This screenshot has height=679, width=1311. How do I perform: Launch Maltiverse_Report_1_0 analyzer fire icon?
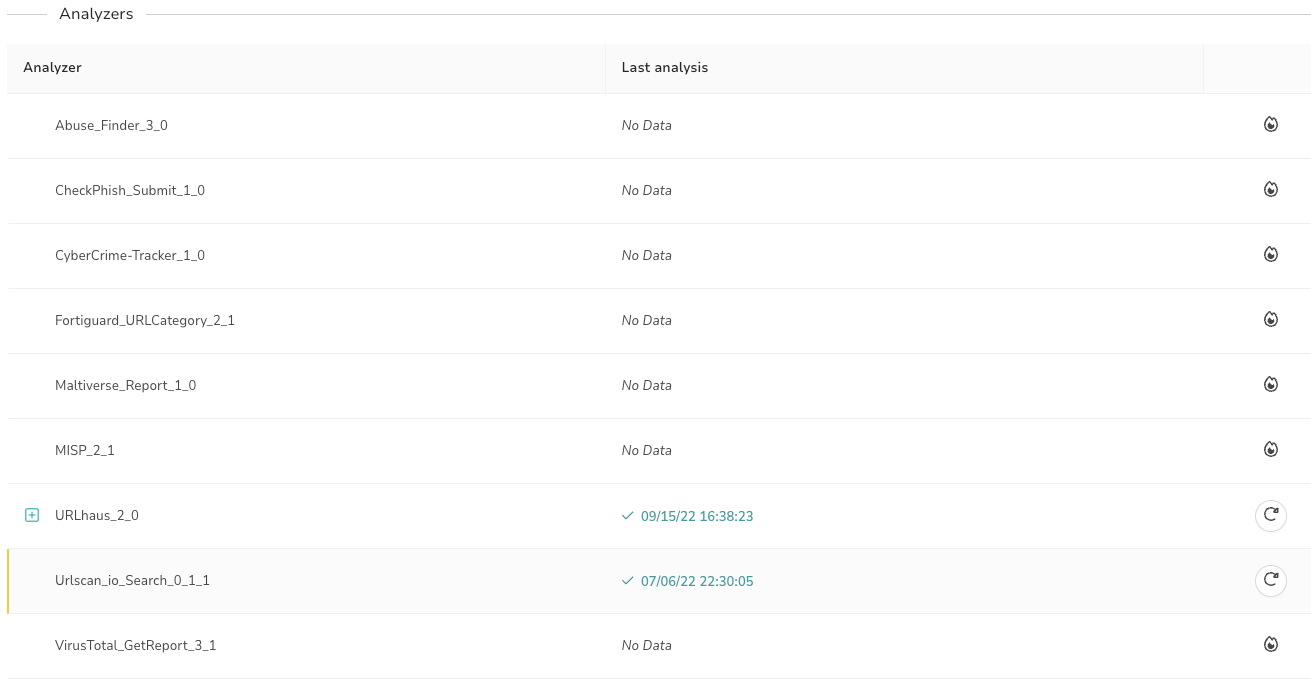(x=1270, y=384)
